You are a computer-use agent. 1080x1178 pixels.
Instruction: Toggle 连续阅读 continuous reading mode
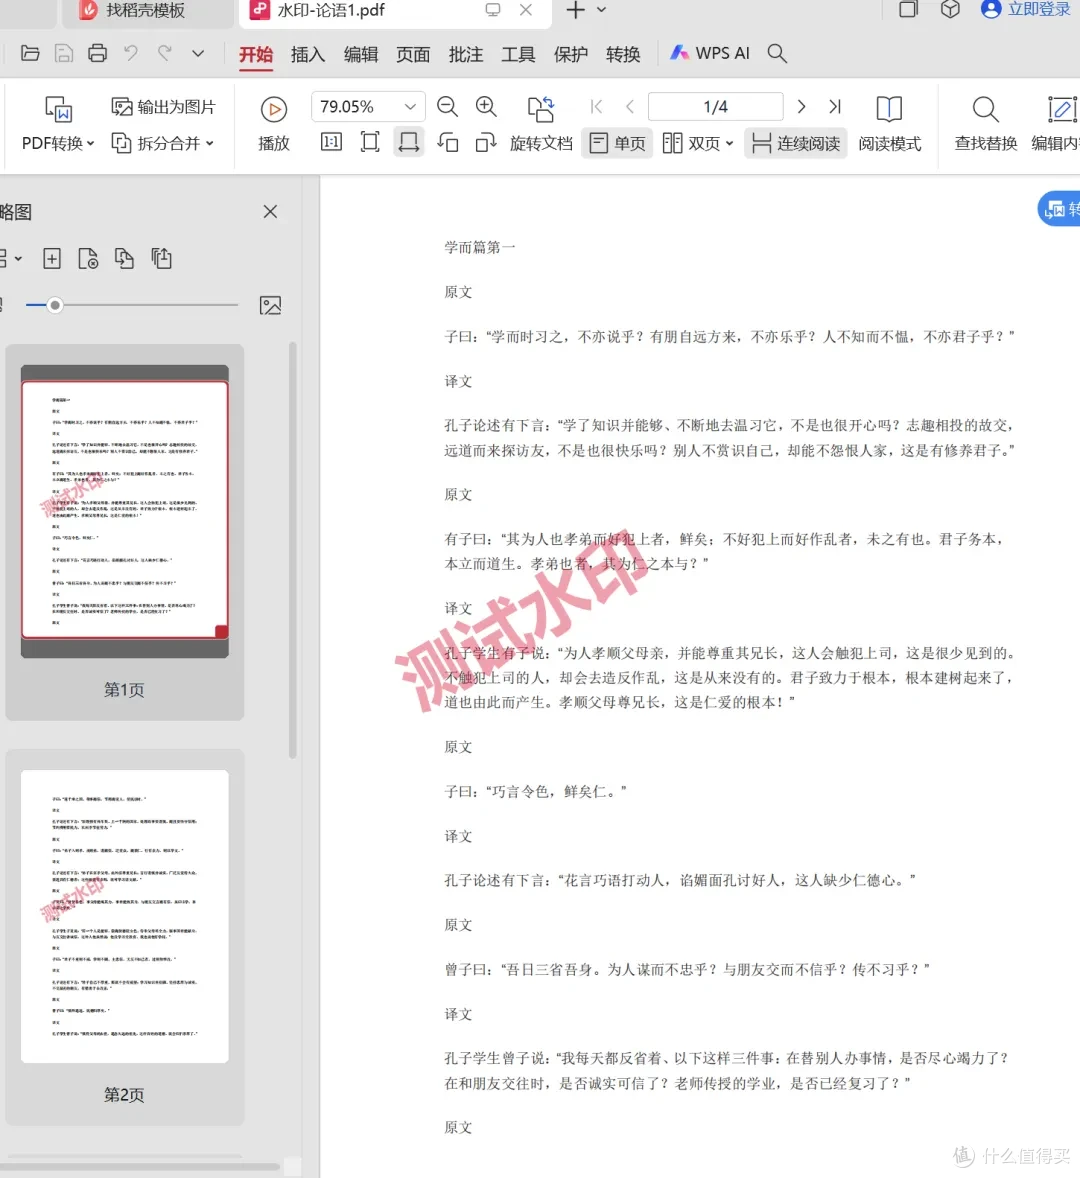click(x=796, y=143)
